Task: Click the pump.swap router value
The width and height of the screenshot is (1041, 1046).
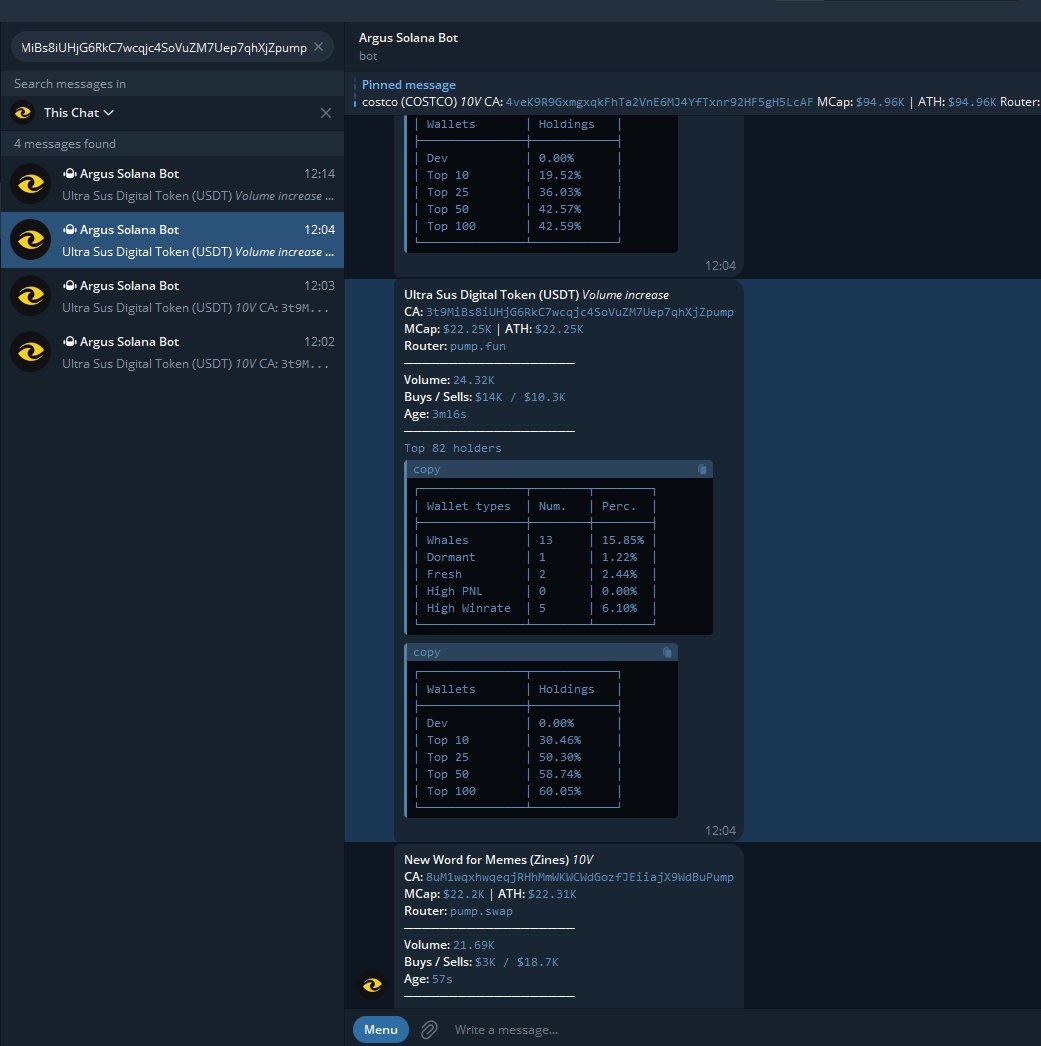Action: [x=481, y=911]
